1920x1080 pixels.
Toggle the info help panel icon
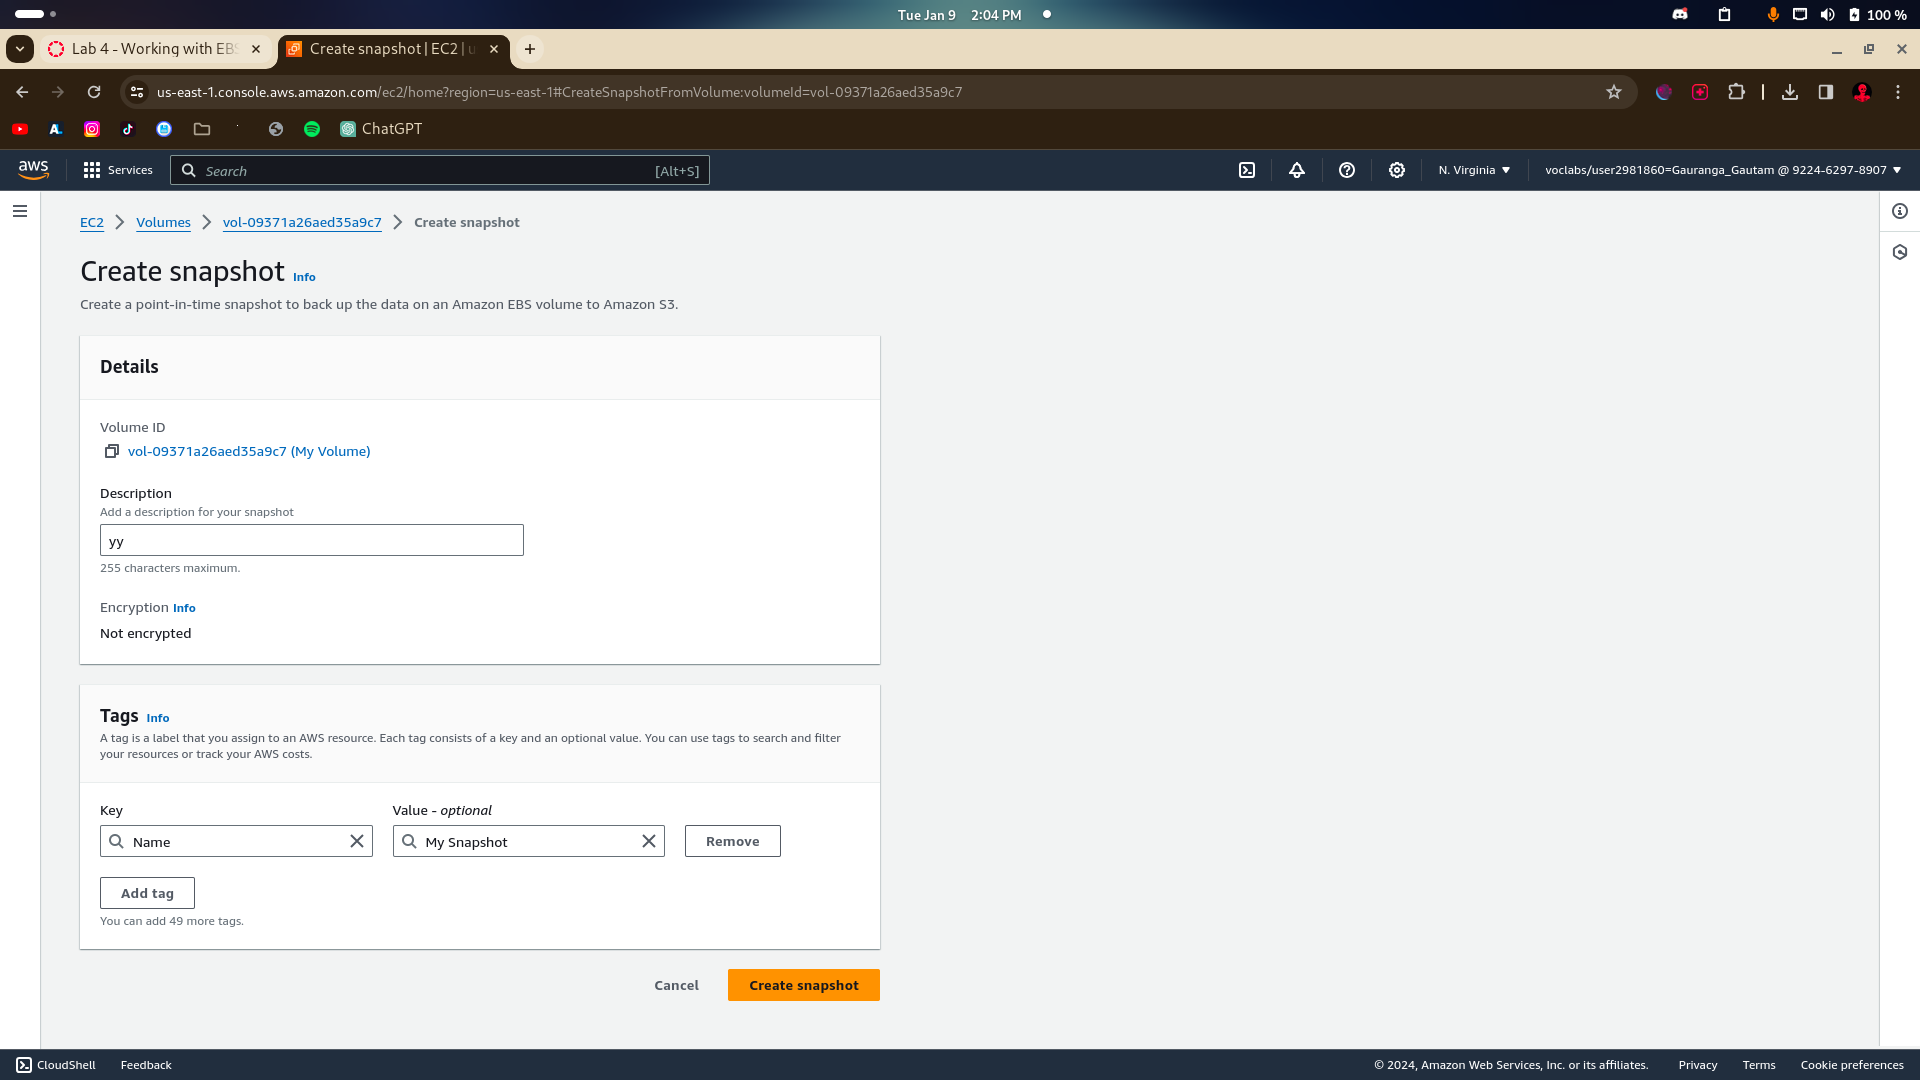point(1900,211)
